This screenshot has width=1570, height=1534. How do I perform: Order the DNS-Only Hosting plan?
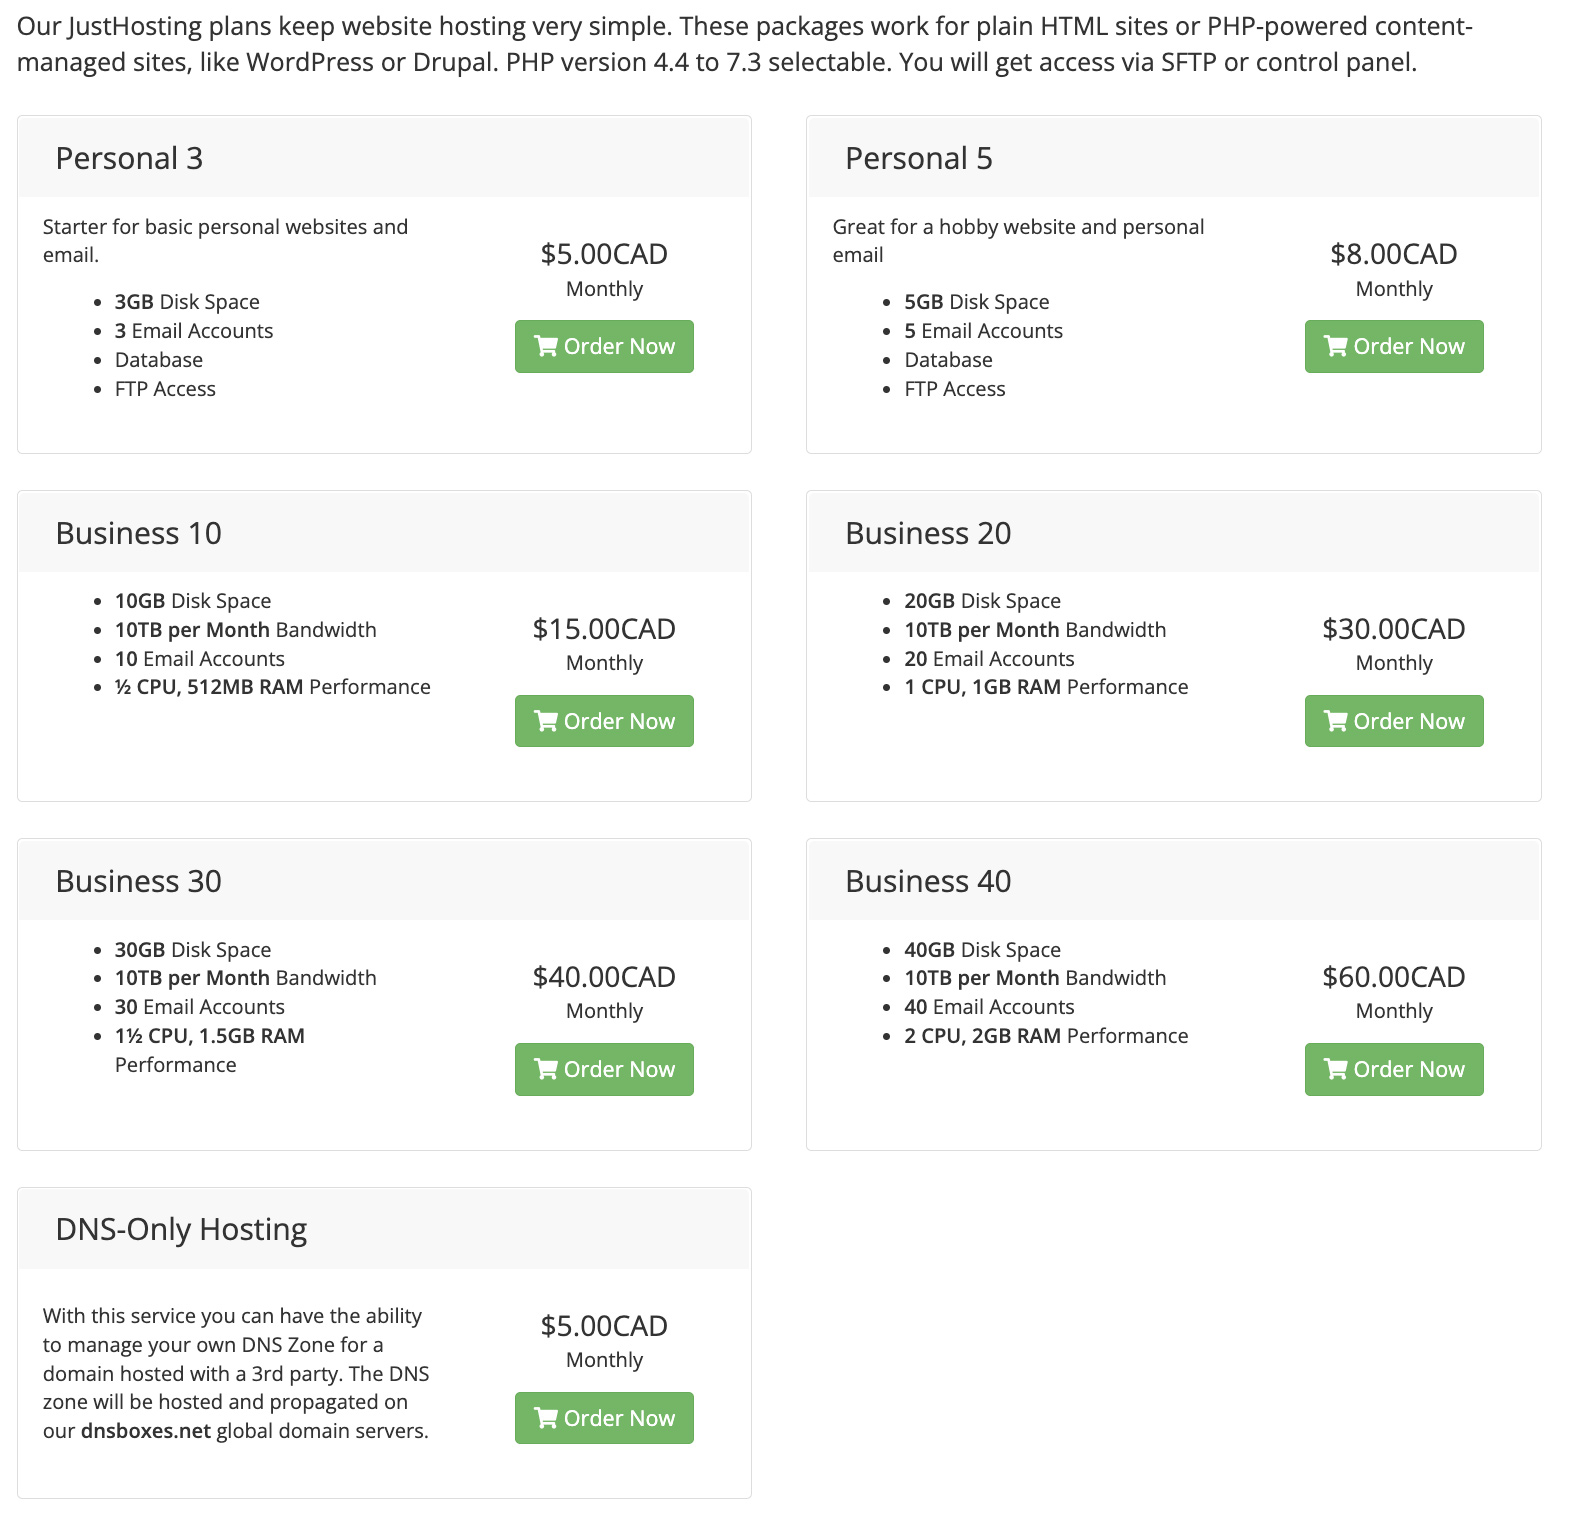pos(604,1417)
